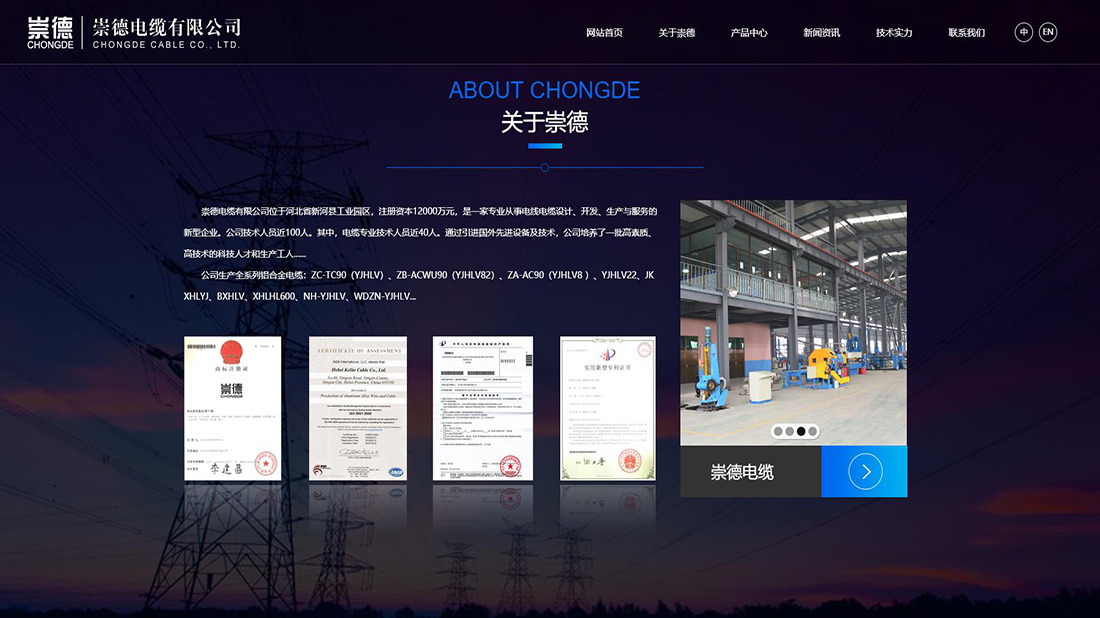The height and width of the screenshot is (618, 1100).
Task: Click the product list paragraph starting 公司生产全系列
Action: [x=419, y=286]
